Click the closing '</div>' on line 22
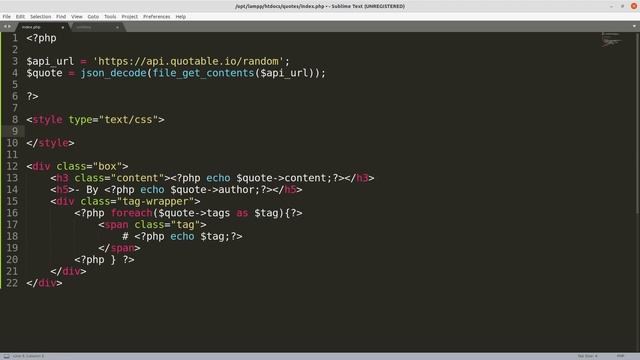This screenshot has width=640, height=360. (44, 283)
